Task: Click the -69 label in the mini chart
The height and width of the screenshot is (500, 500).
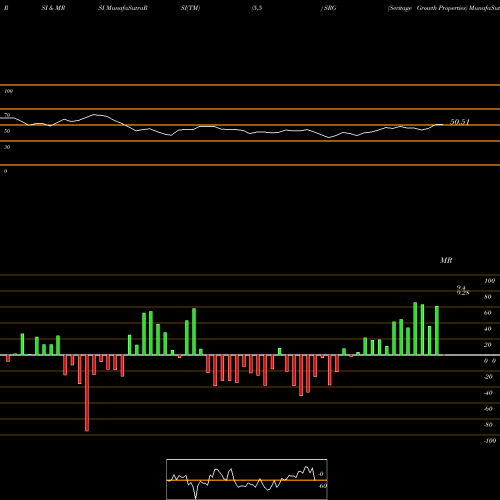Action: [322, 486]
